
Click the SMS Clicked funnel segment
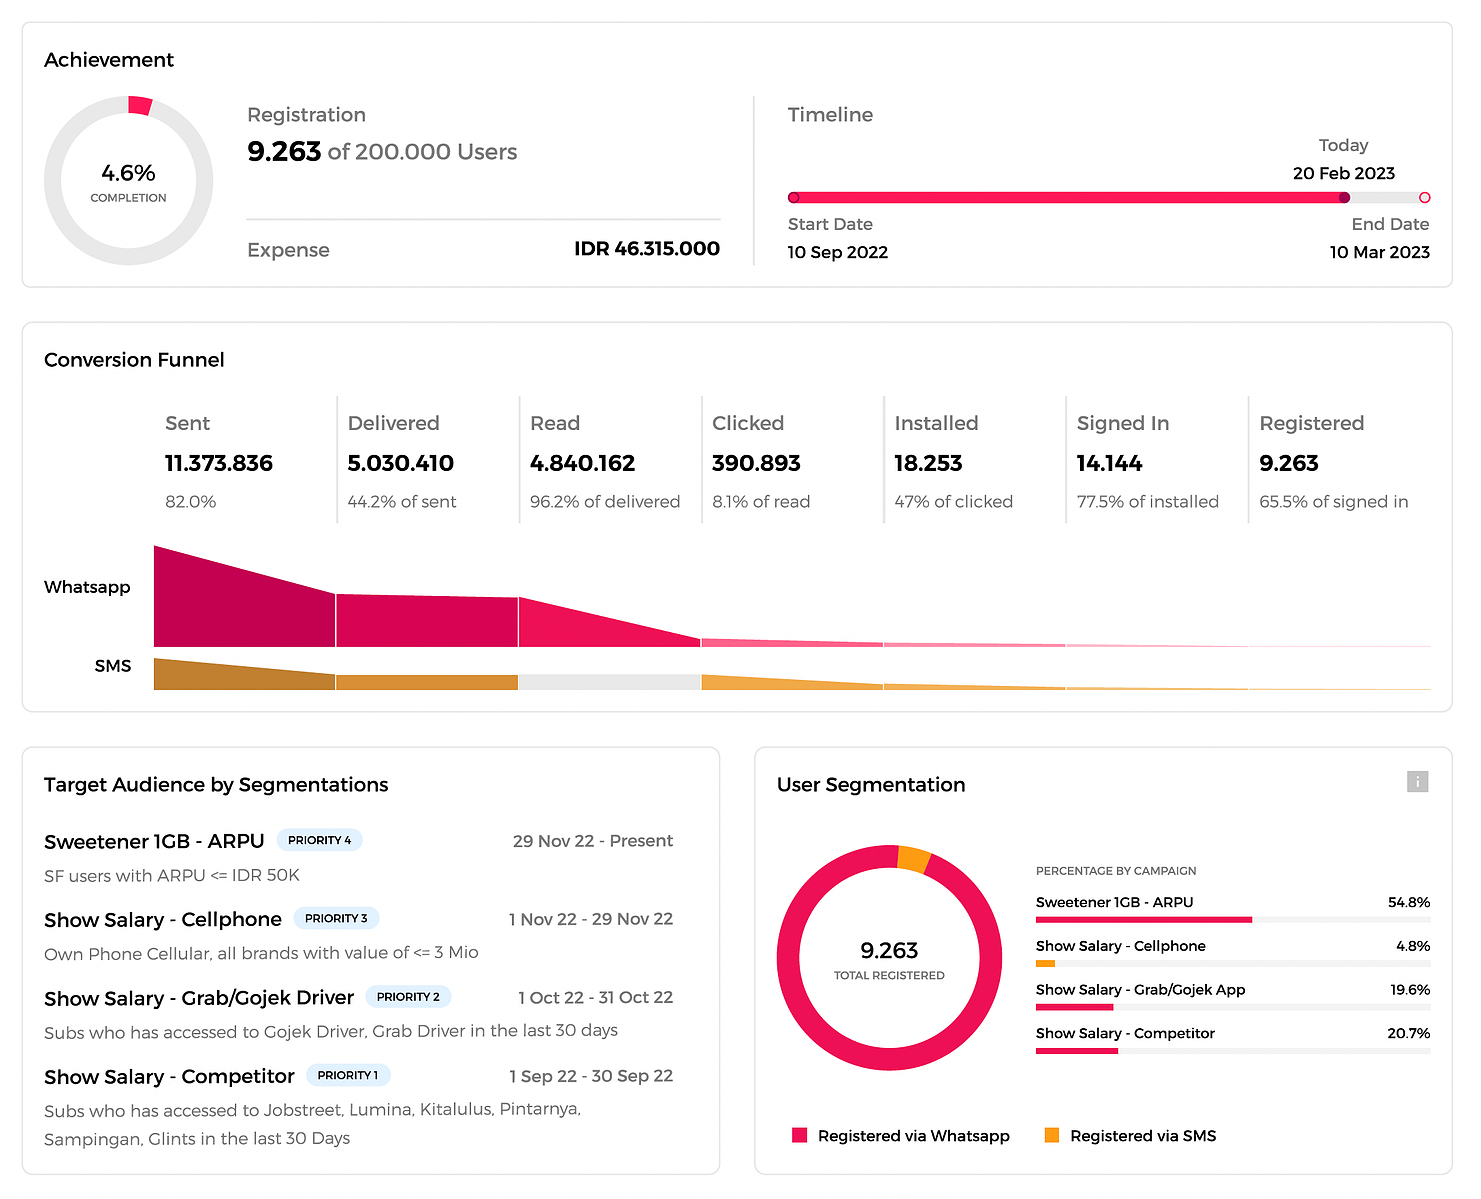tap(792, 683)
